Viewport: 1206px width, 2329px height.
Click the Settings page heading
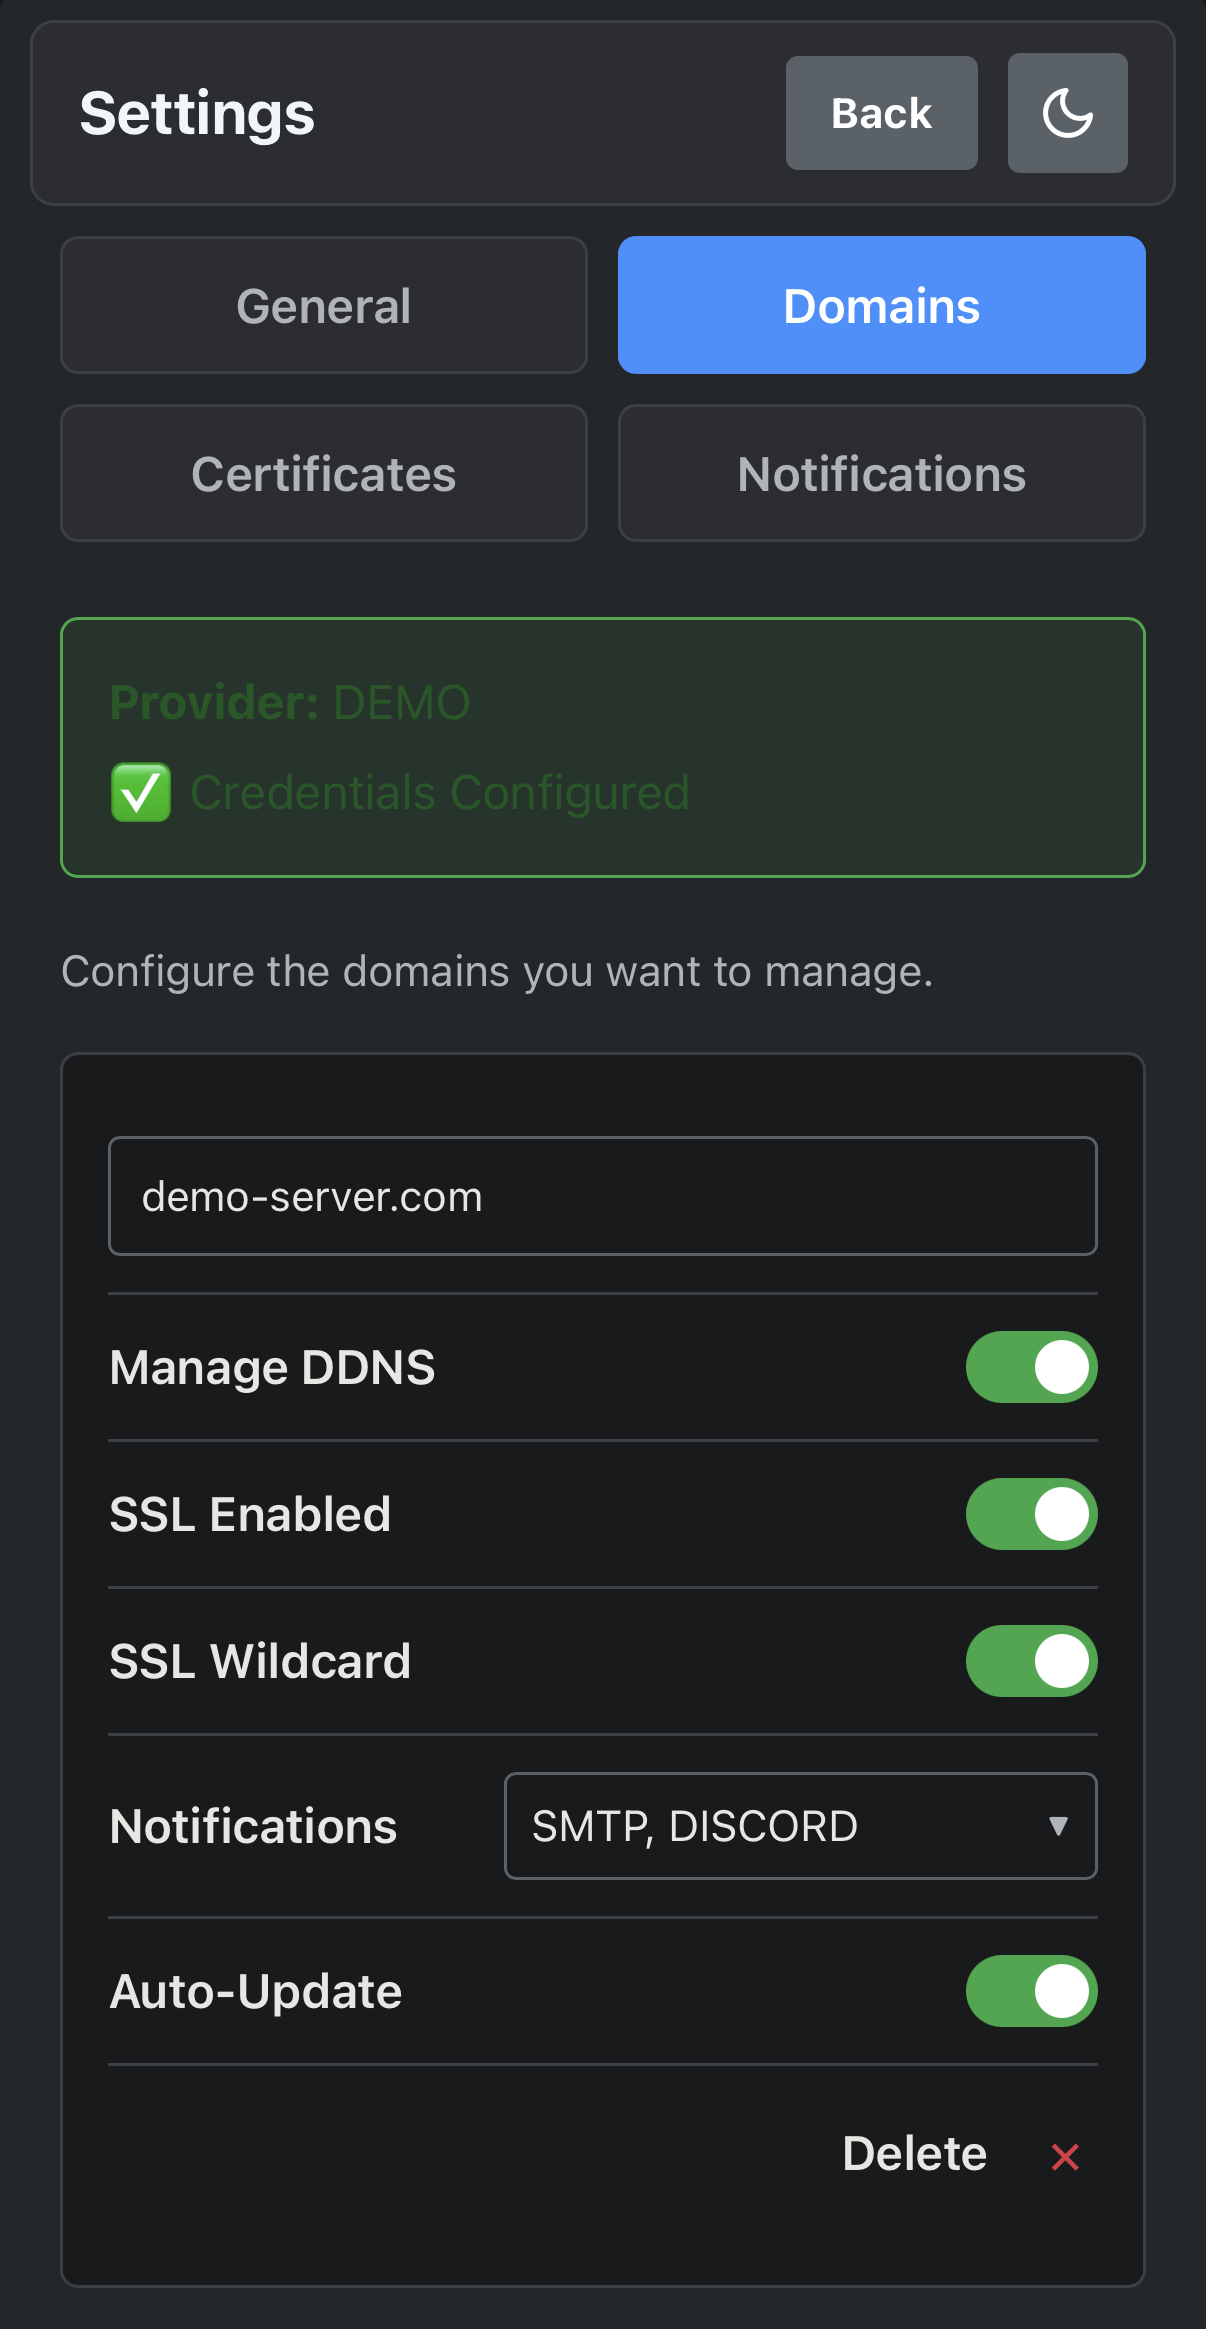point(197,114)
